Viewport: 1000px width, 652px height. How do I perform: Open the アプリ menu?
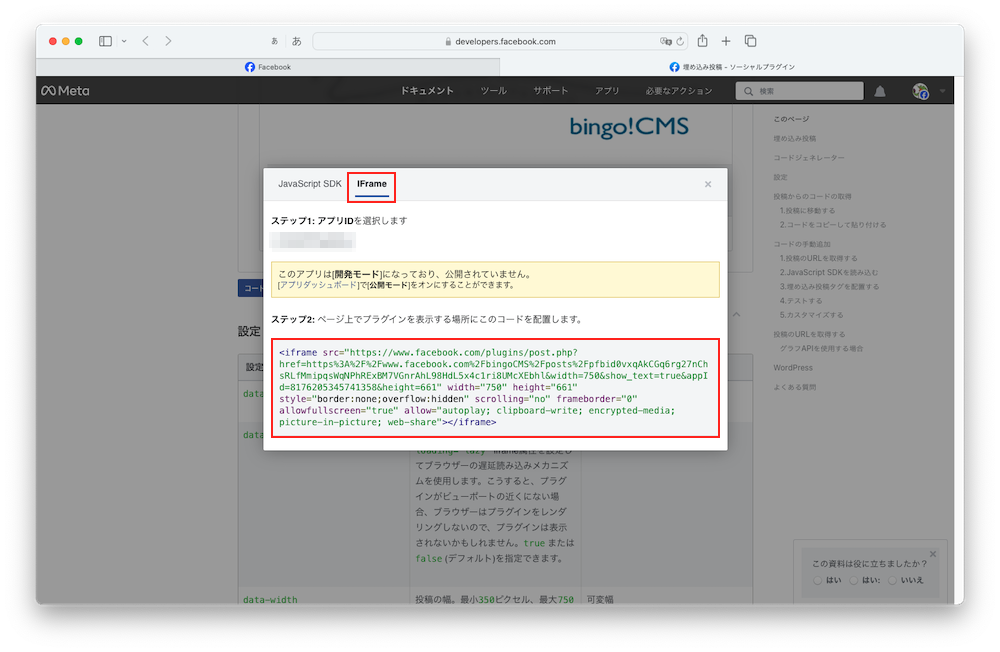(x=607, y=91)
